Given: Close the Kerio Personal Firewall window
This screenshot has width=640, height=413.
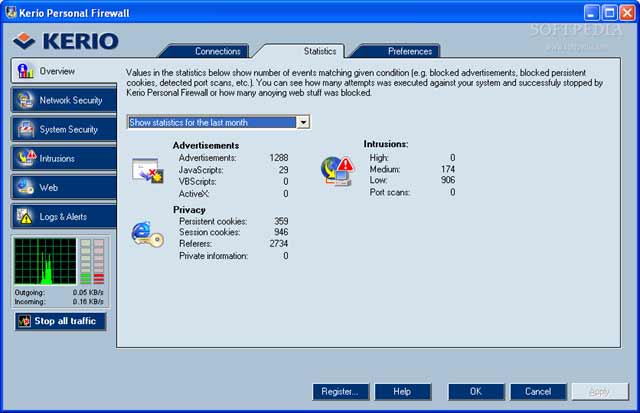Looking at the screenshot, I should coord(627,13).
